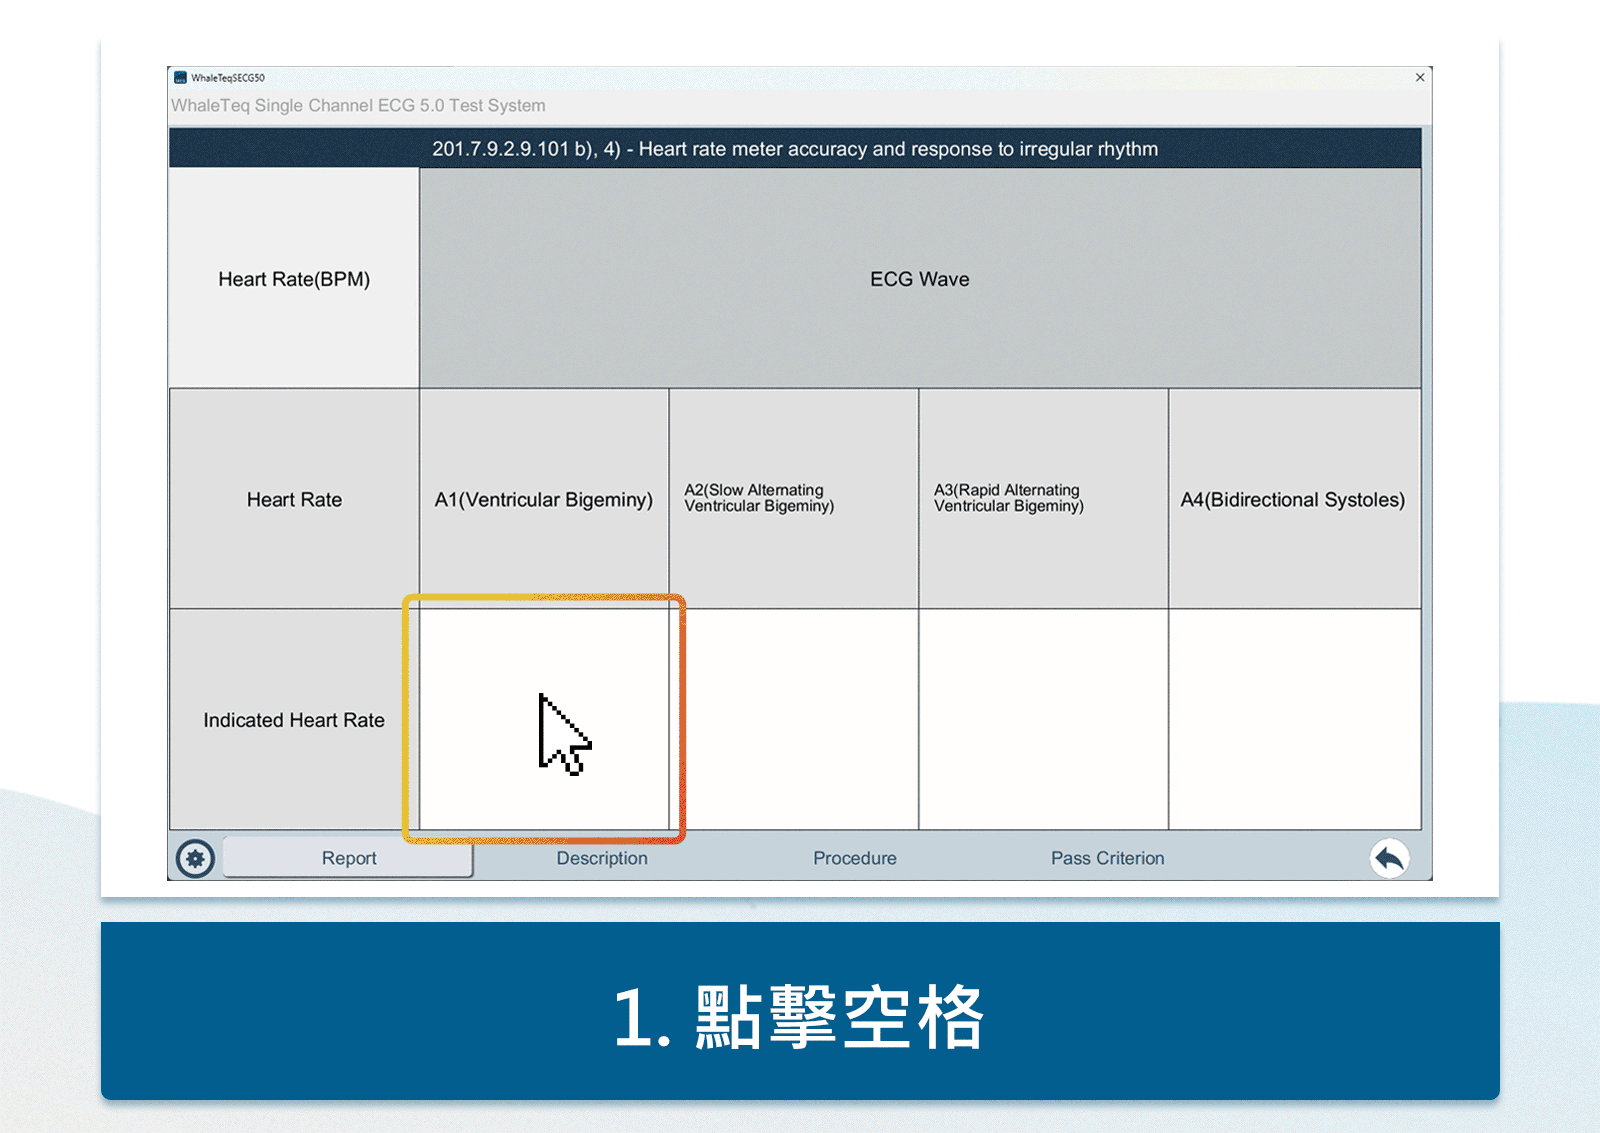This screenshot has width=1600, height=1133.
Task: View the Pass Criterion tab
Action: click(x=1107, y=858)
